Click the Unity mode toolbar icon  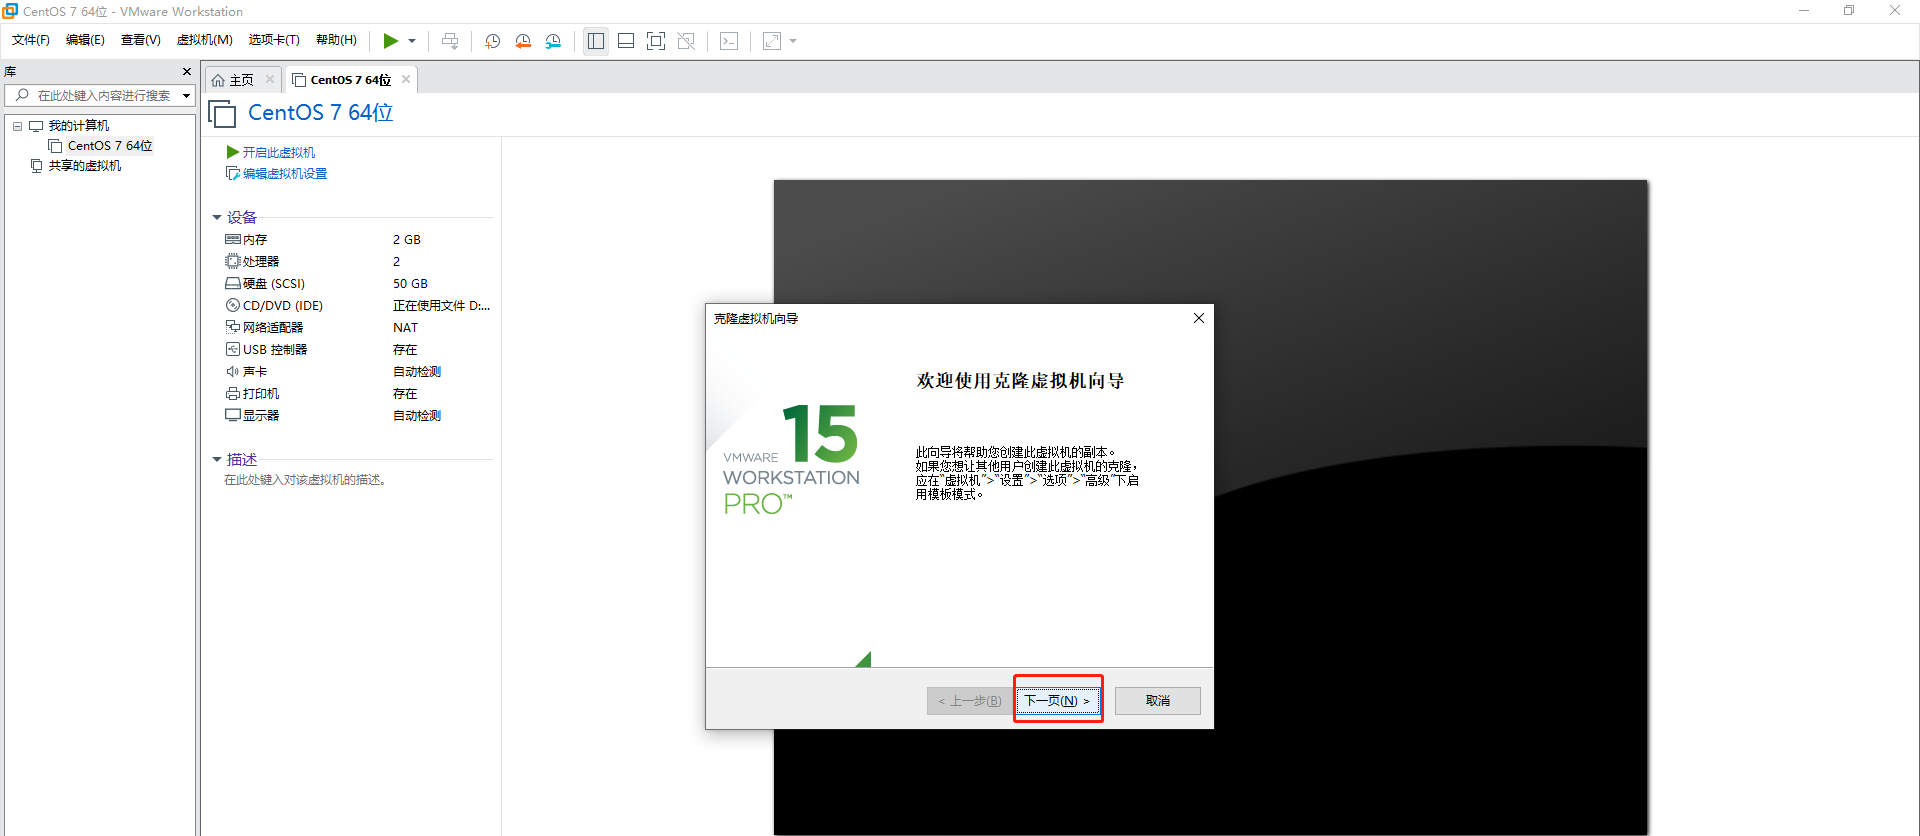(686, 41)
